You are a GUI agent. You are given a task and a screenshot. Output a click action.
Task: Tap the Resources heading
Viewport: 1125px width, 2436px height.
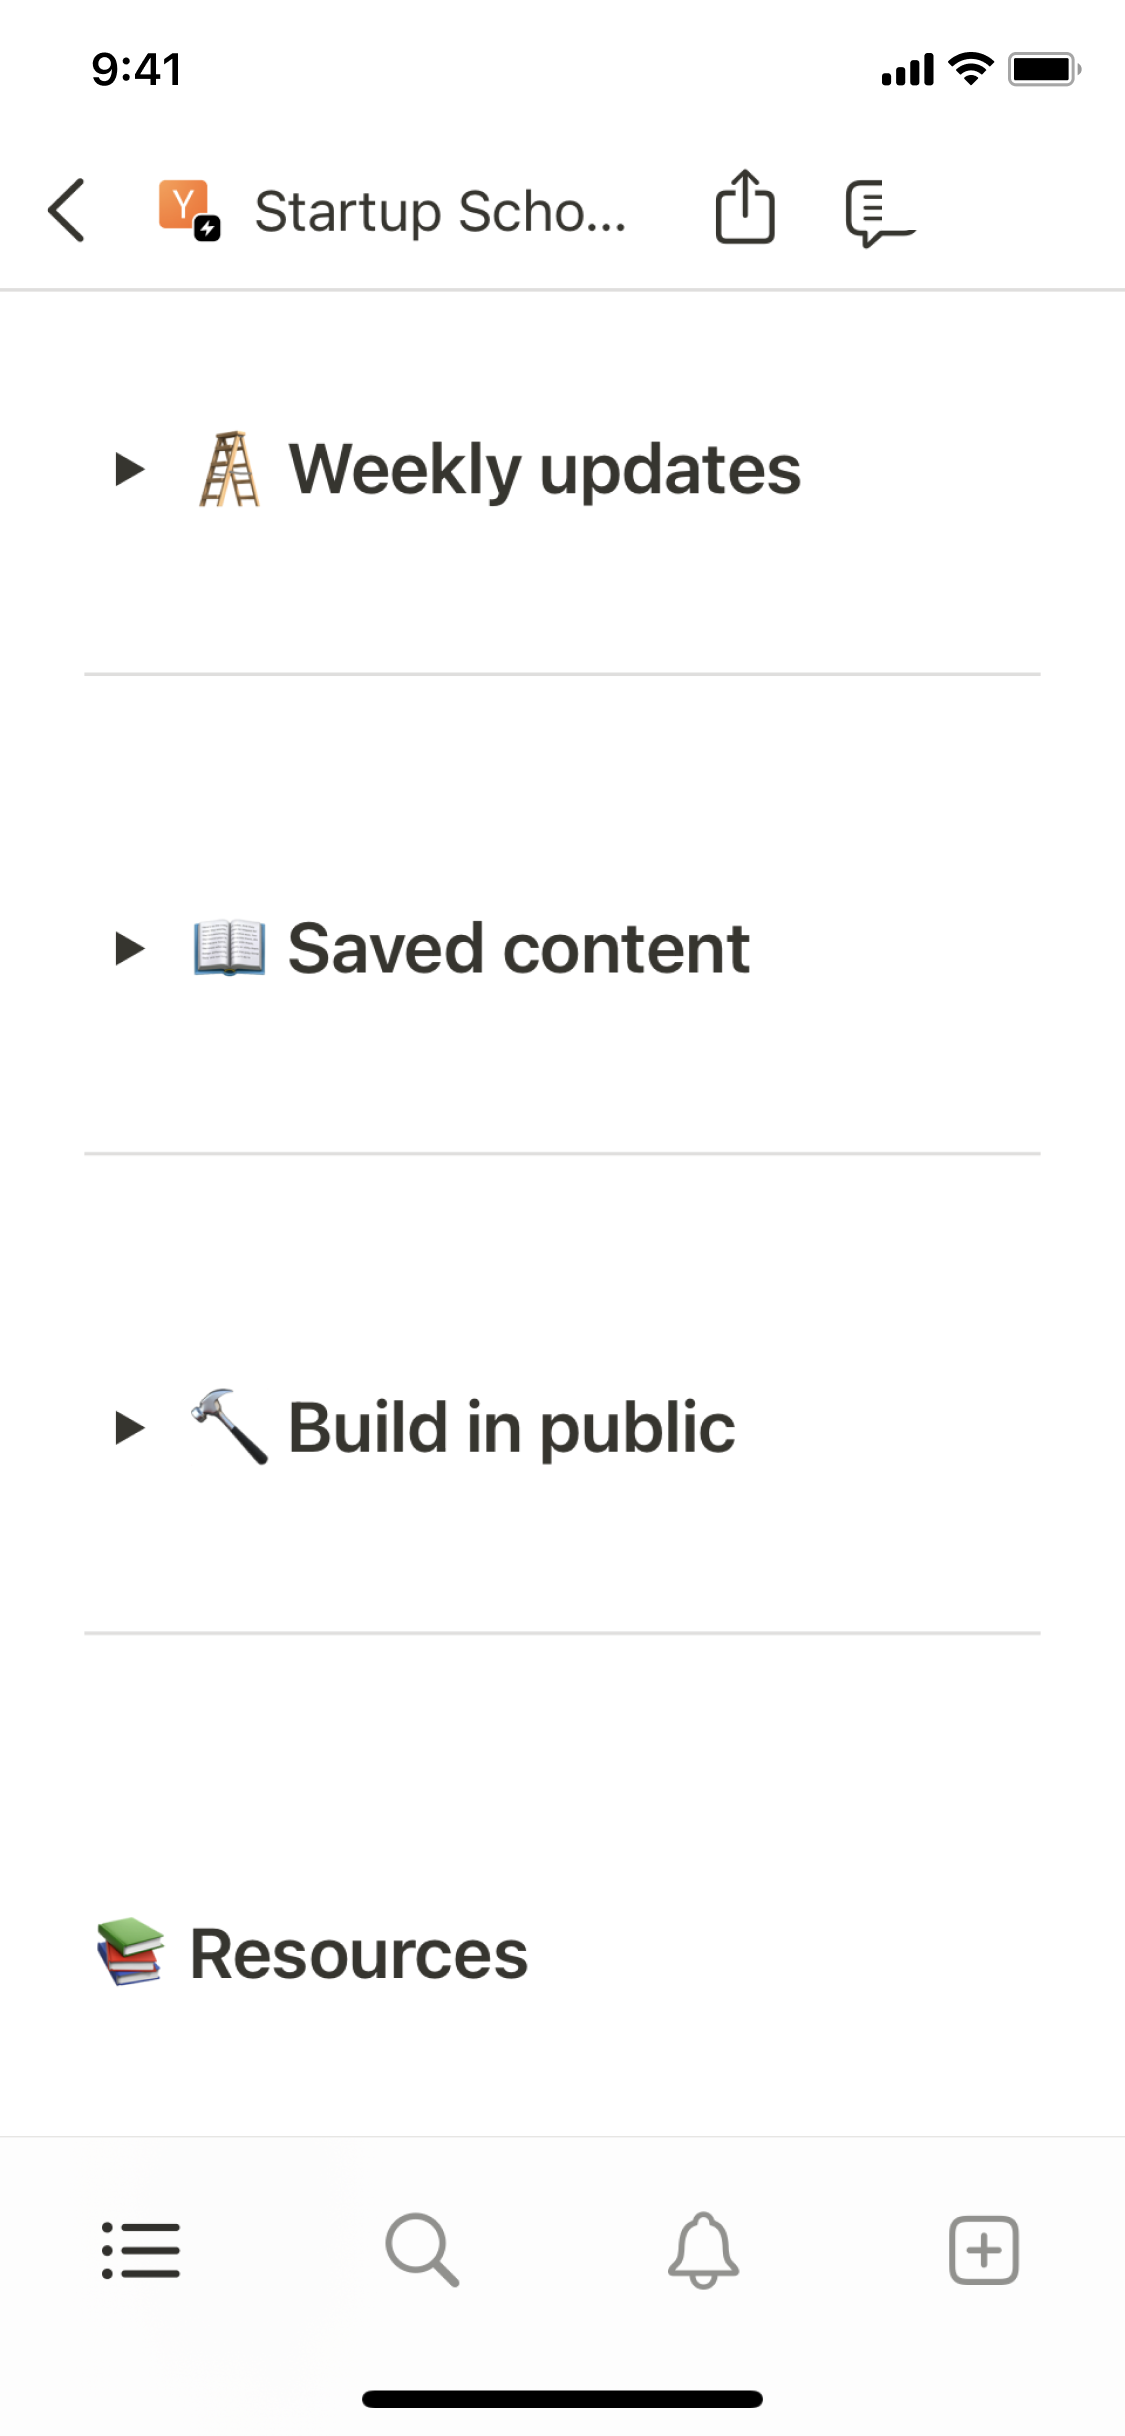pyautogui.click(x=359, y=1954)
